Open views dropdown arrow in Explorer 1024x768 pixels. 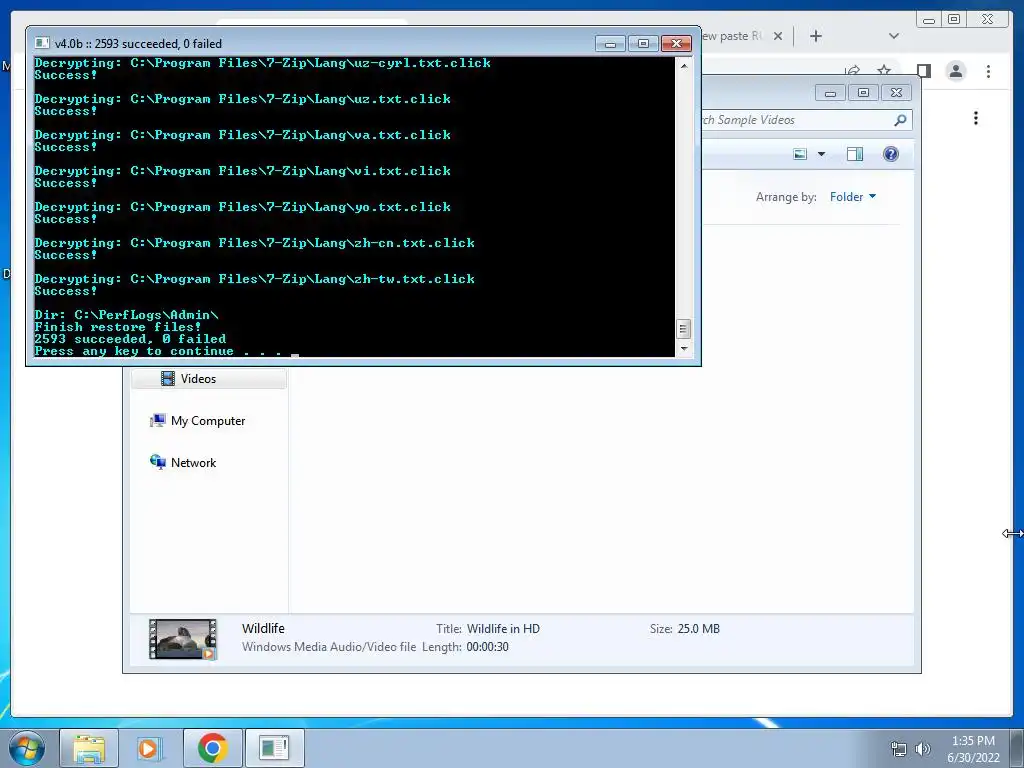(822, 154)
